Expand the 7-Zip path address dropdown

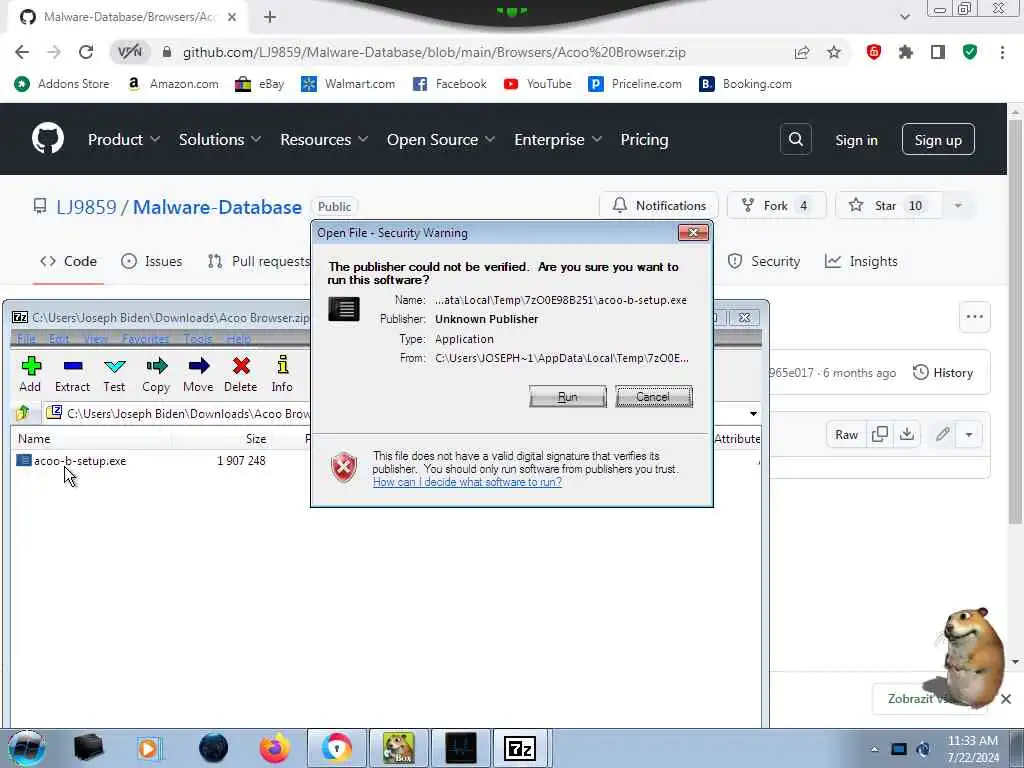(x=753, y=413)
